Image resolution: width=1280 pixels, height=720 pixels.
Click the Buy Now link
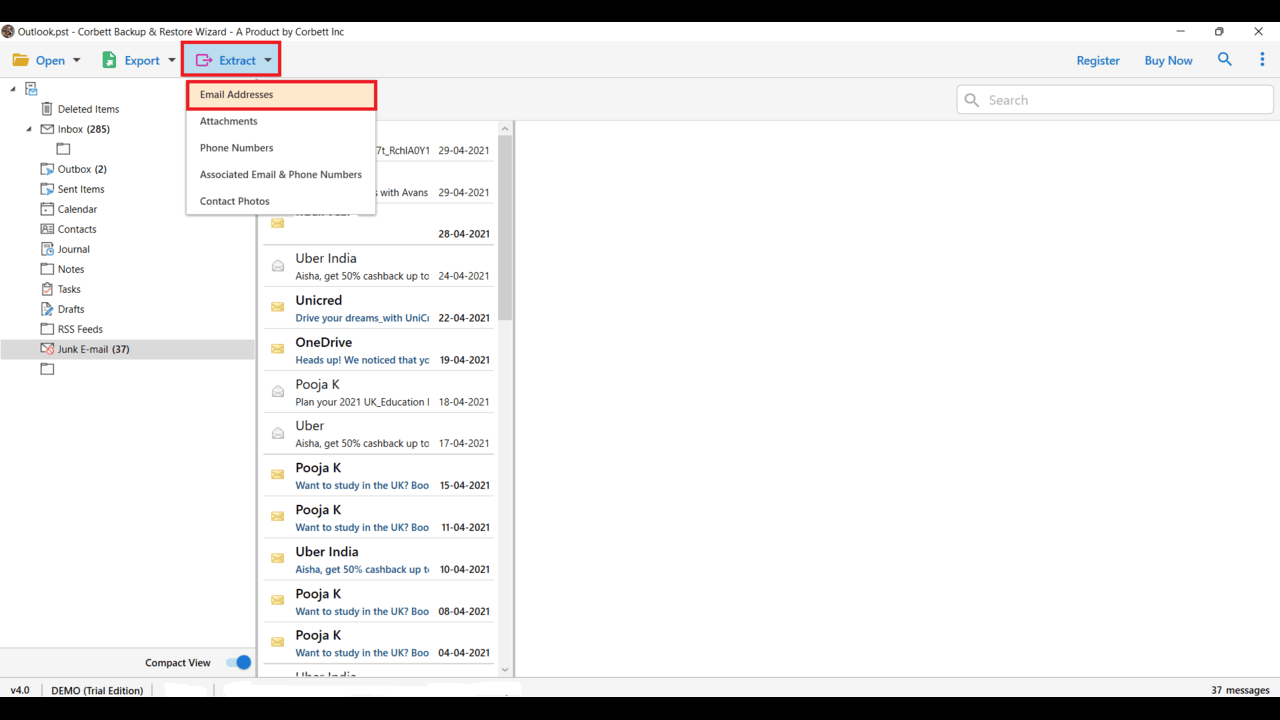point(1168,61)
